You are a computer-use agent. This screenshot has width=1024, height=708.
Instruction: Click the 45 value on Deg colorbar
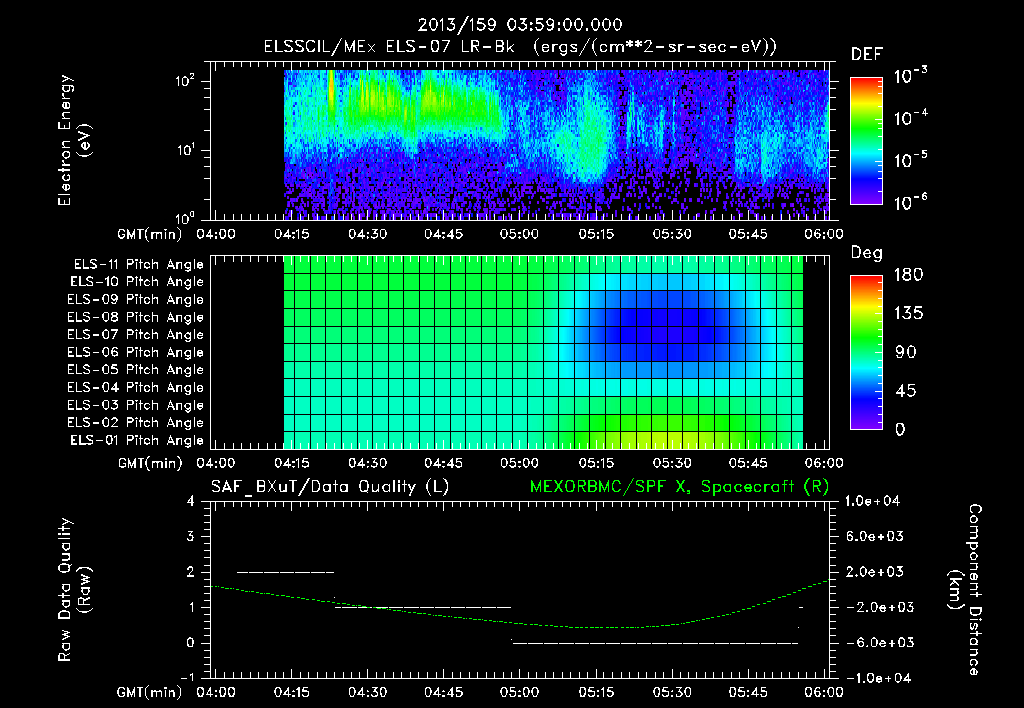click(x=904, y=391)
